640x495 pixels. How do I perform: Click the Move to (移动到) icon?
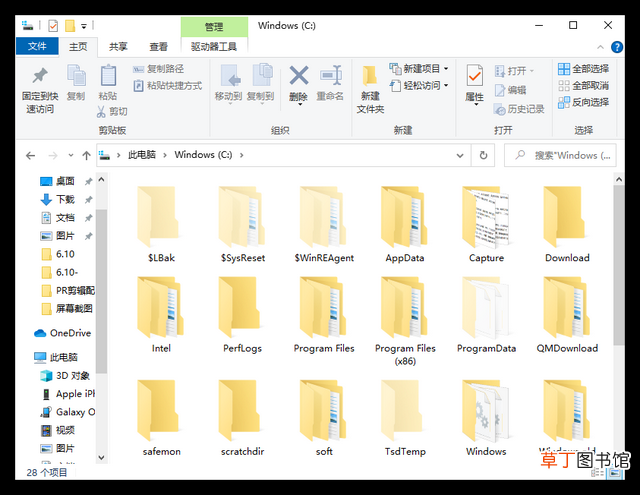click(x=230, y=75)
